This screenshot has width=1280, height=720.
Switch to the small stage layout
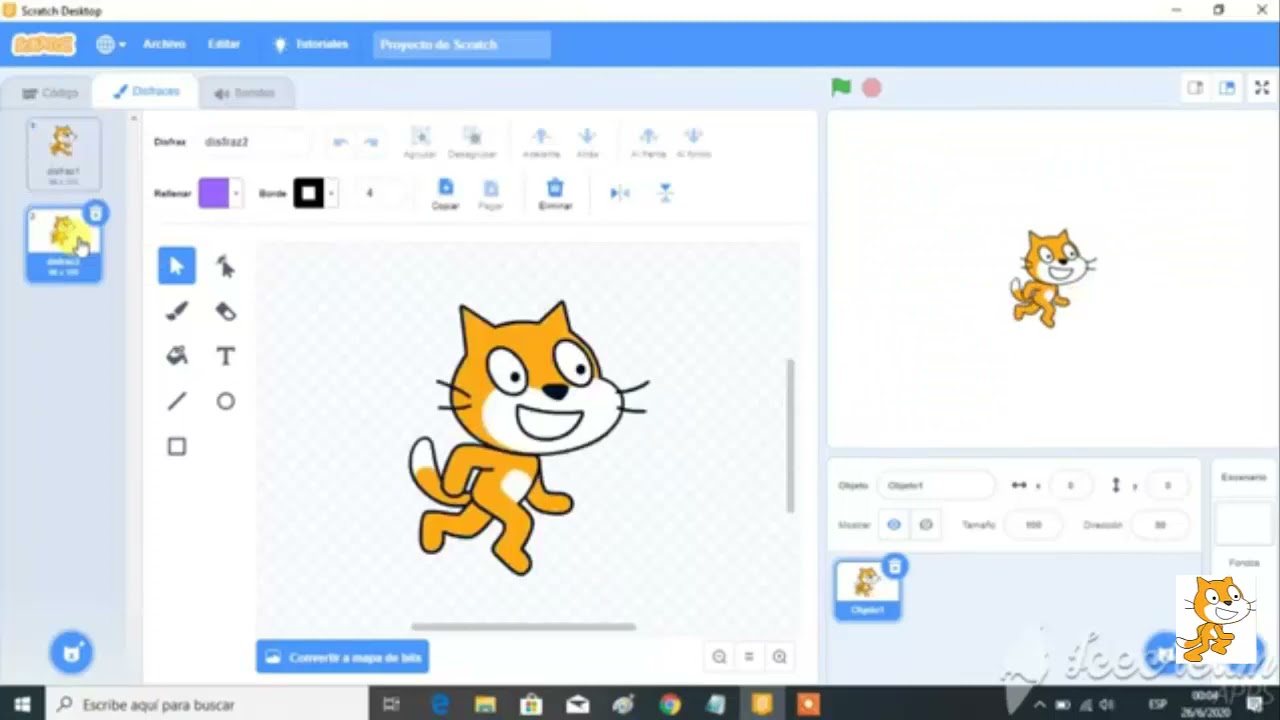tap(1195, 88)
